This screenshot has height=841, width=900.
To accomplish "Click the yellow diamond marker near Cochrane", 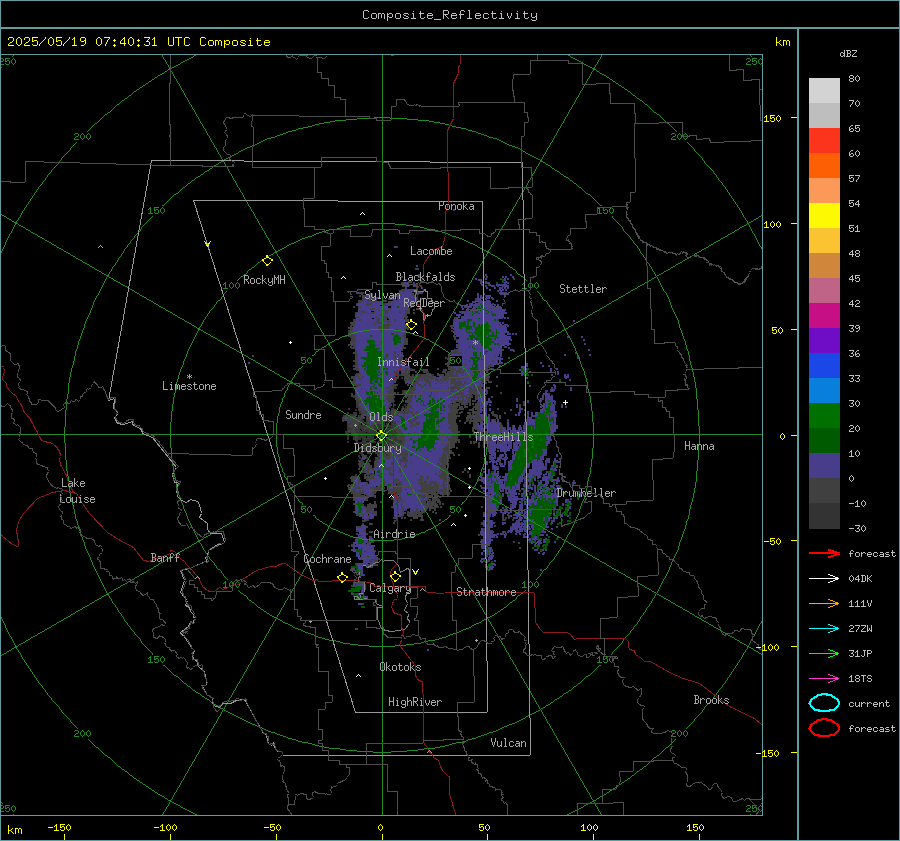I will (x=342, y=578).
